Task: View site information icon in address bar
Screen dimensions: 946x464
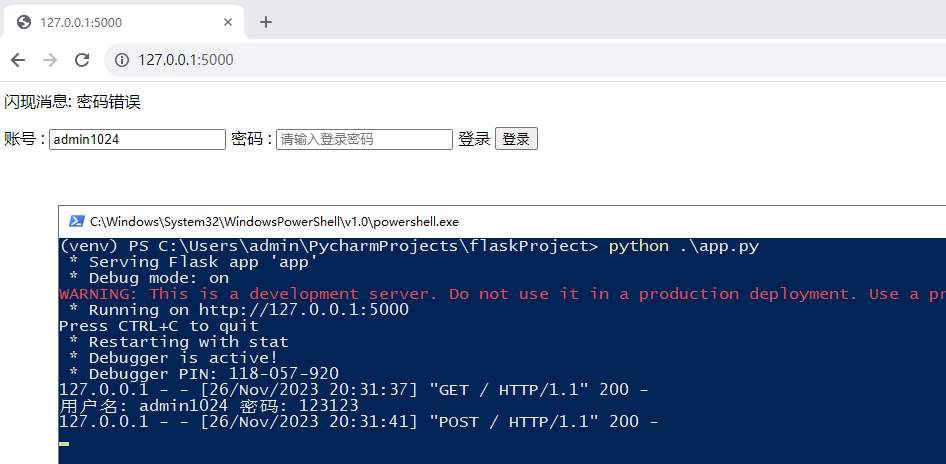Action: (x=122, y=60)
